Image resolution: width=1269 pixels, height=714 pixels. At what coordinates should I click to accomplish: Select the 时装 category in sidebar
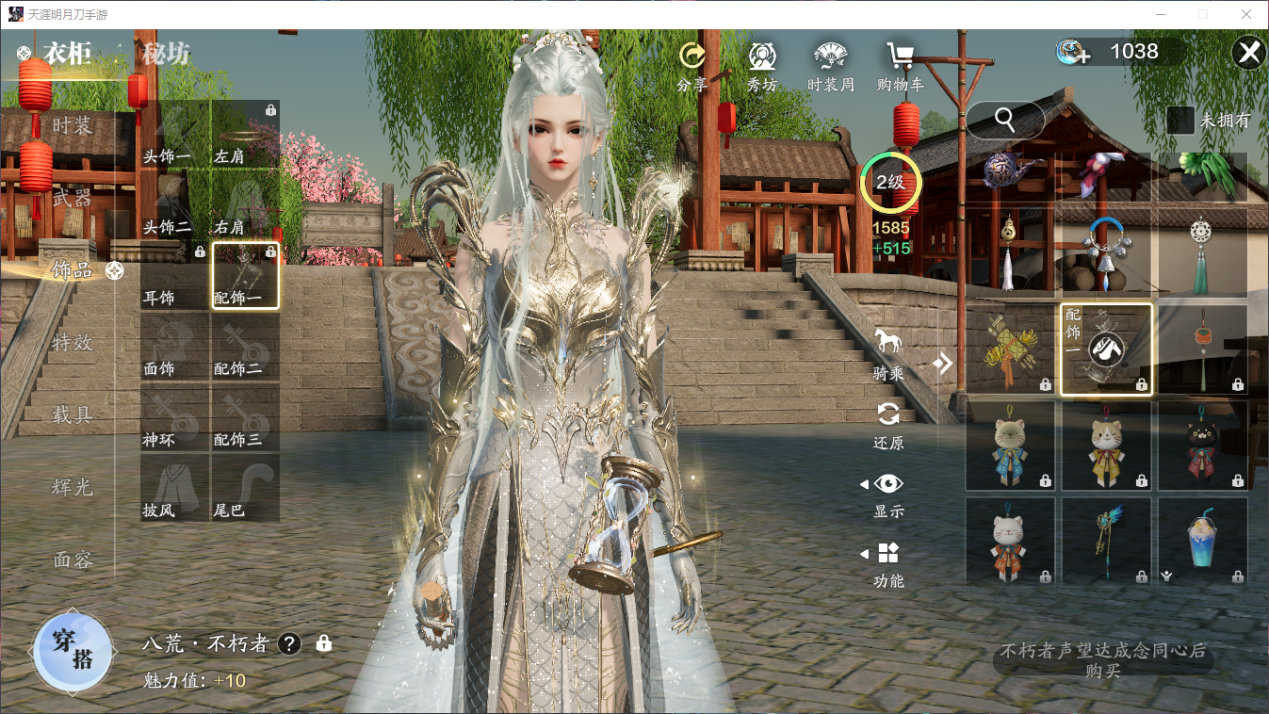click(x=72, y=126)
